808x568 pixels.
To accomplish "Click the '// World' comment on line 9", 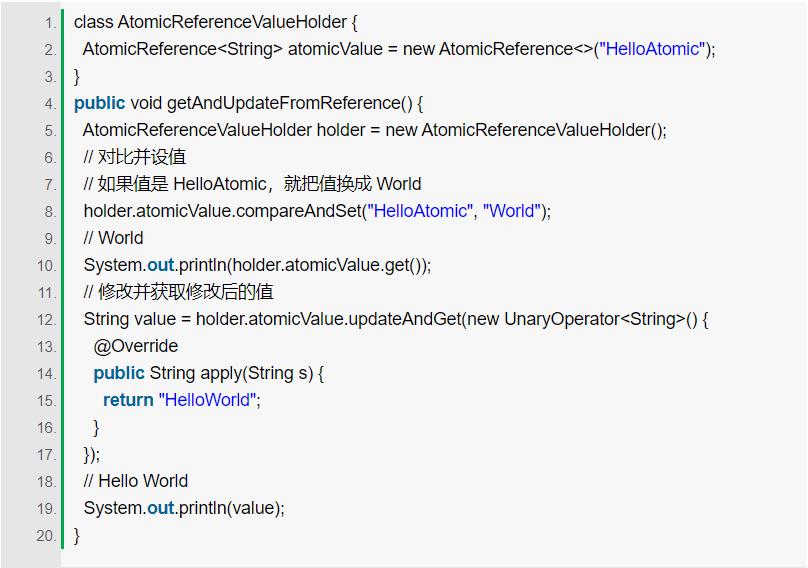I will pyautogui.click(x=114, y=238).
